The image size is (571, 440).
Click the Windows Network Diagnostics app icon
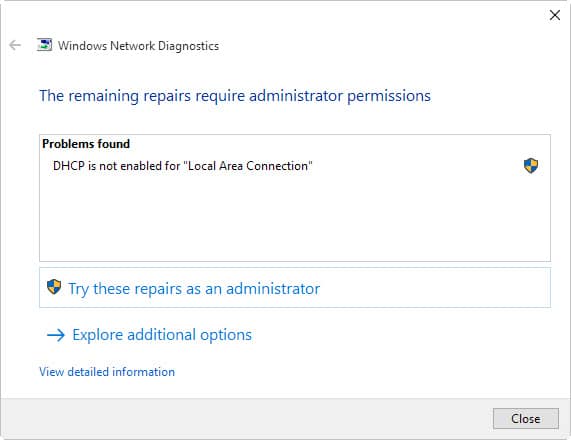pos(44,45)
